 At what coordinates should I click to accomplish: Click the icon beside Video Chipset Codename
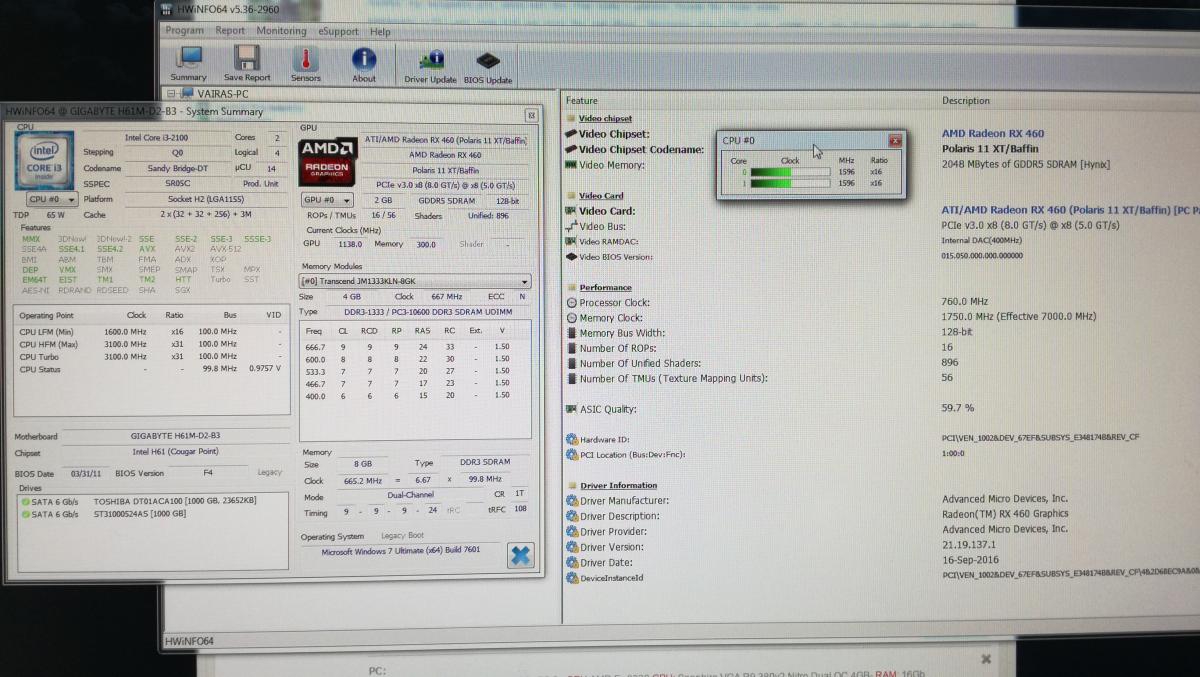(571, 149)
